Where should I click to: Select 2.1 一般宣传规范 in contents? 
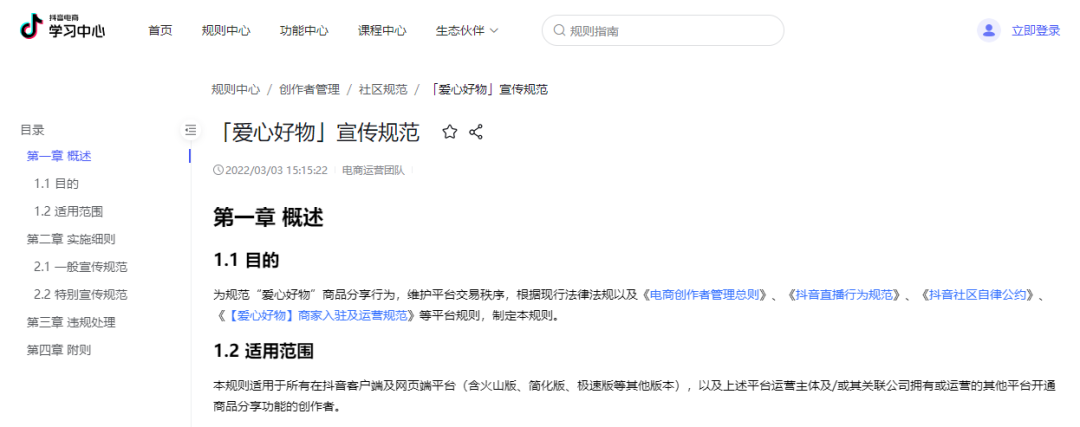point(81,267)
